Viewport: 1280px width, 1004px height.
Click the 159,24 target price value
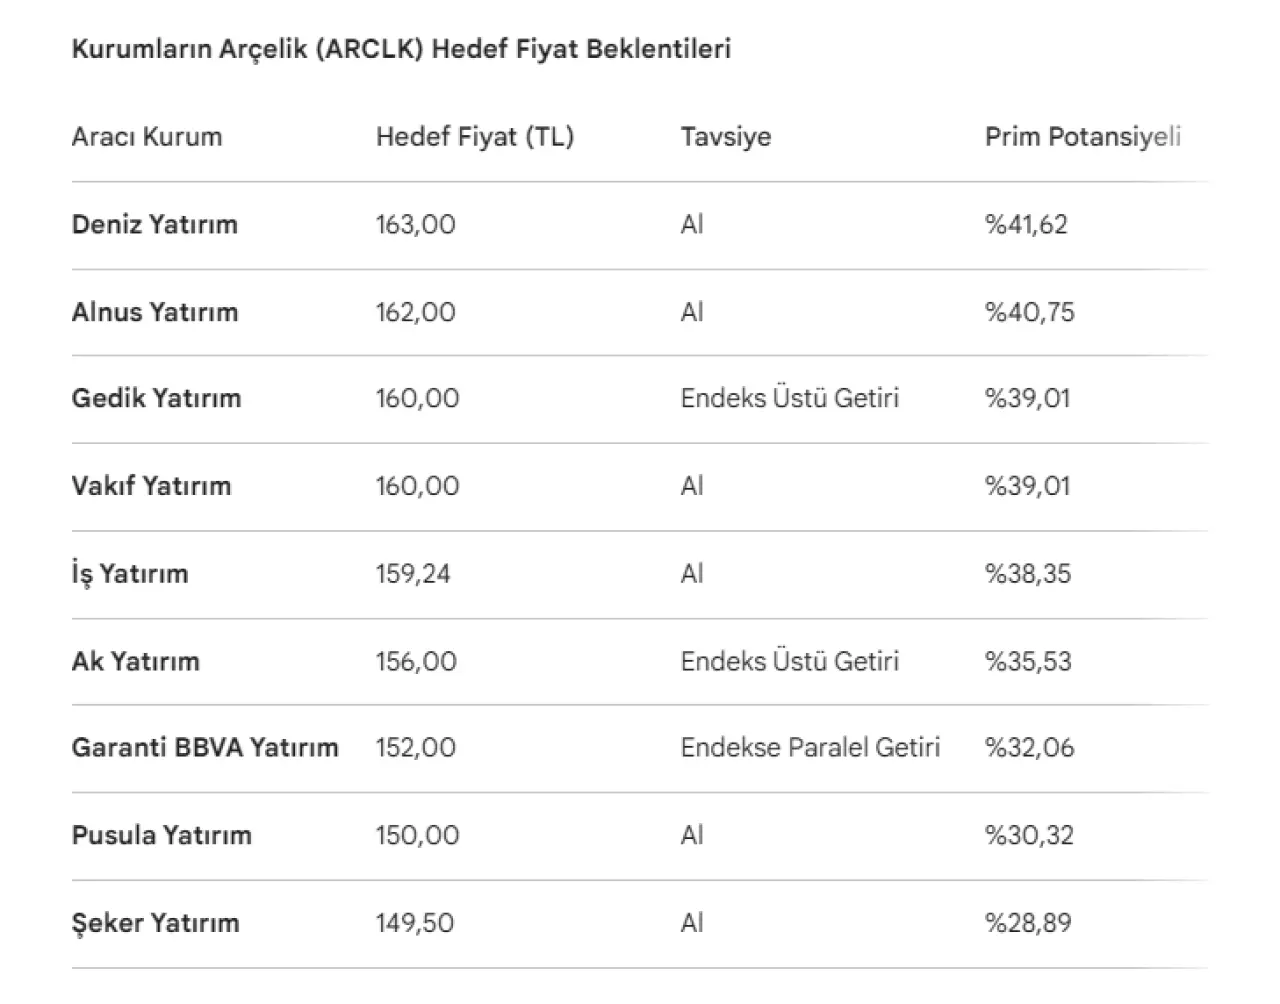(x=413, y=574)
